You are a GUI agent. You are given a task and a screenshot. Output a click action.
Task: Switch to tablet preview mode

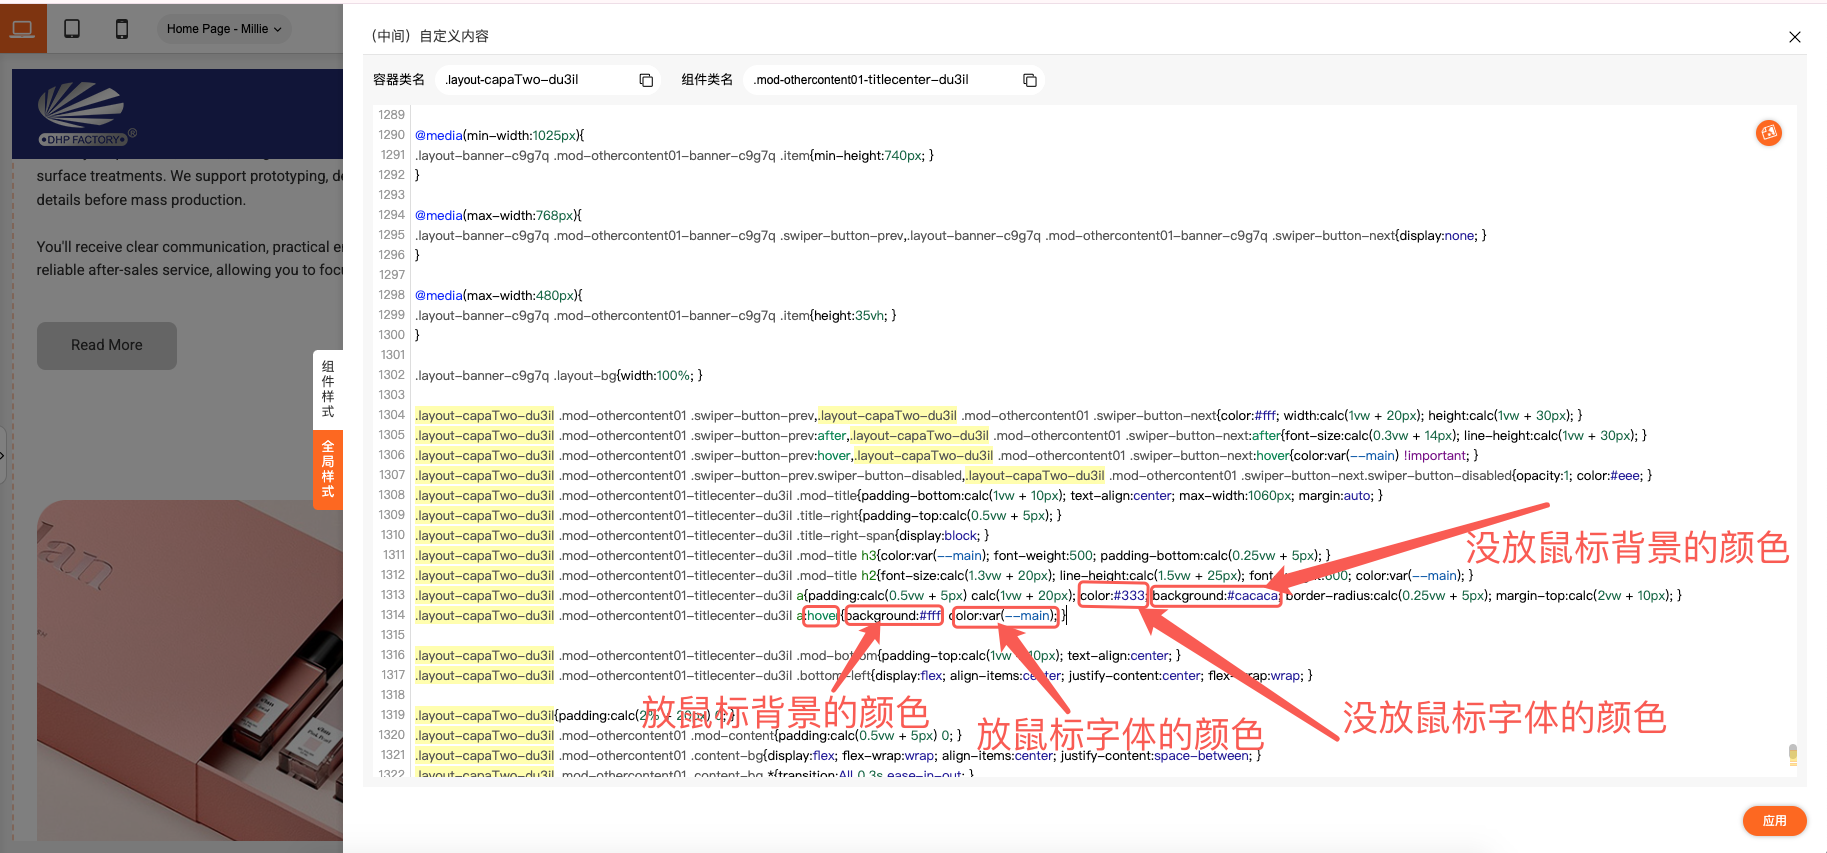pyautogui.click(x=72, y=29)
